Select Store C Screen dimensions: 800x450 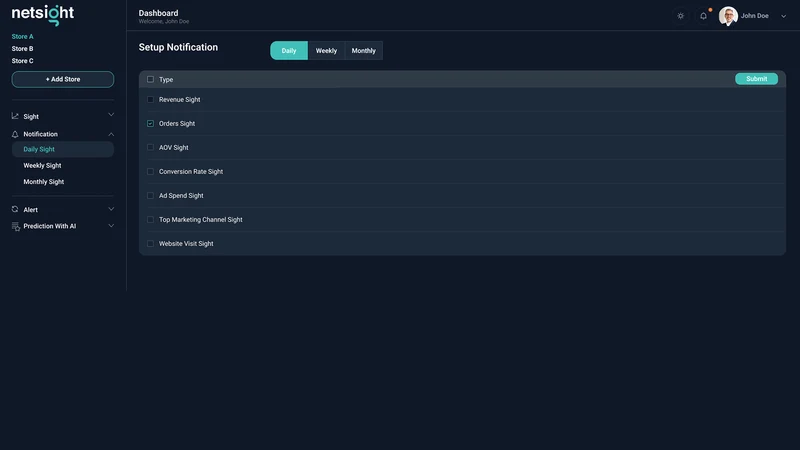pyautogui.click(x=22, y=61)
